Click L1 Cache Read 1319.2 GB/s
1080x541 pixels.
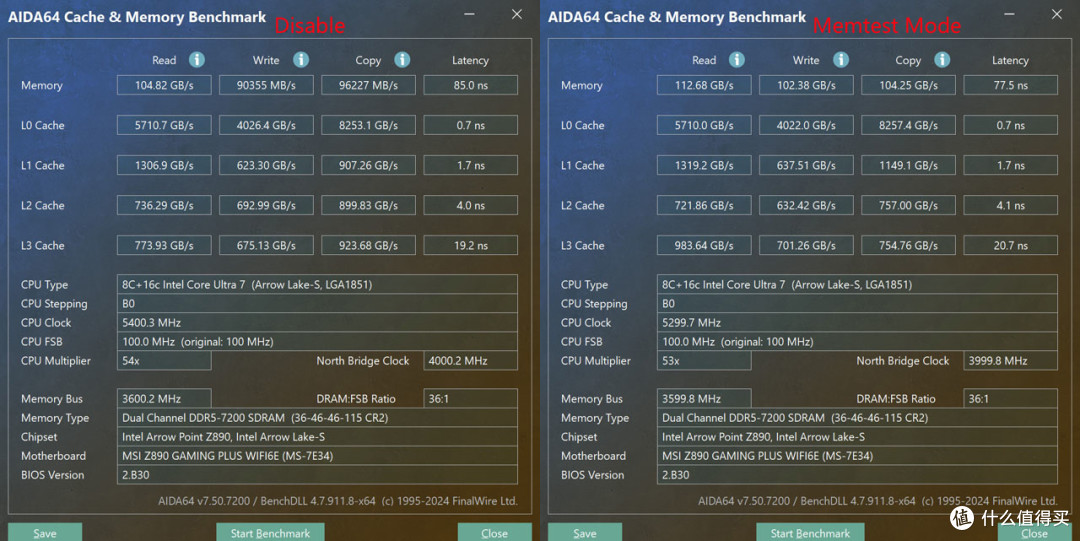[x=704, y=165]
